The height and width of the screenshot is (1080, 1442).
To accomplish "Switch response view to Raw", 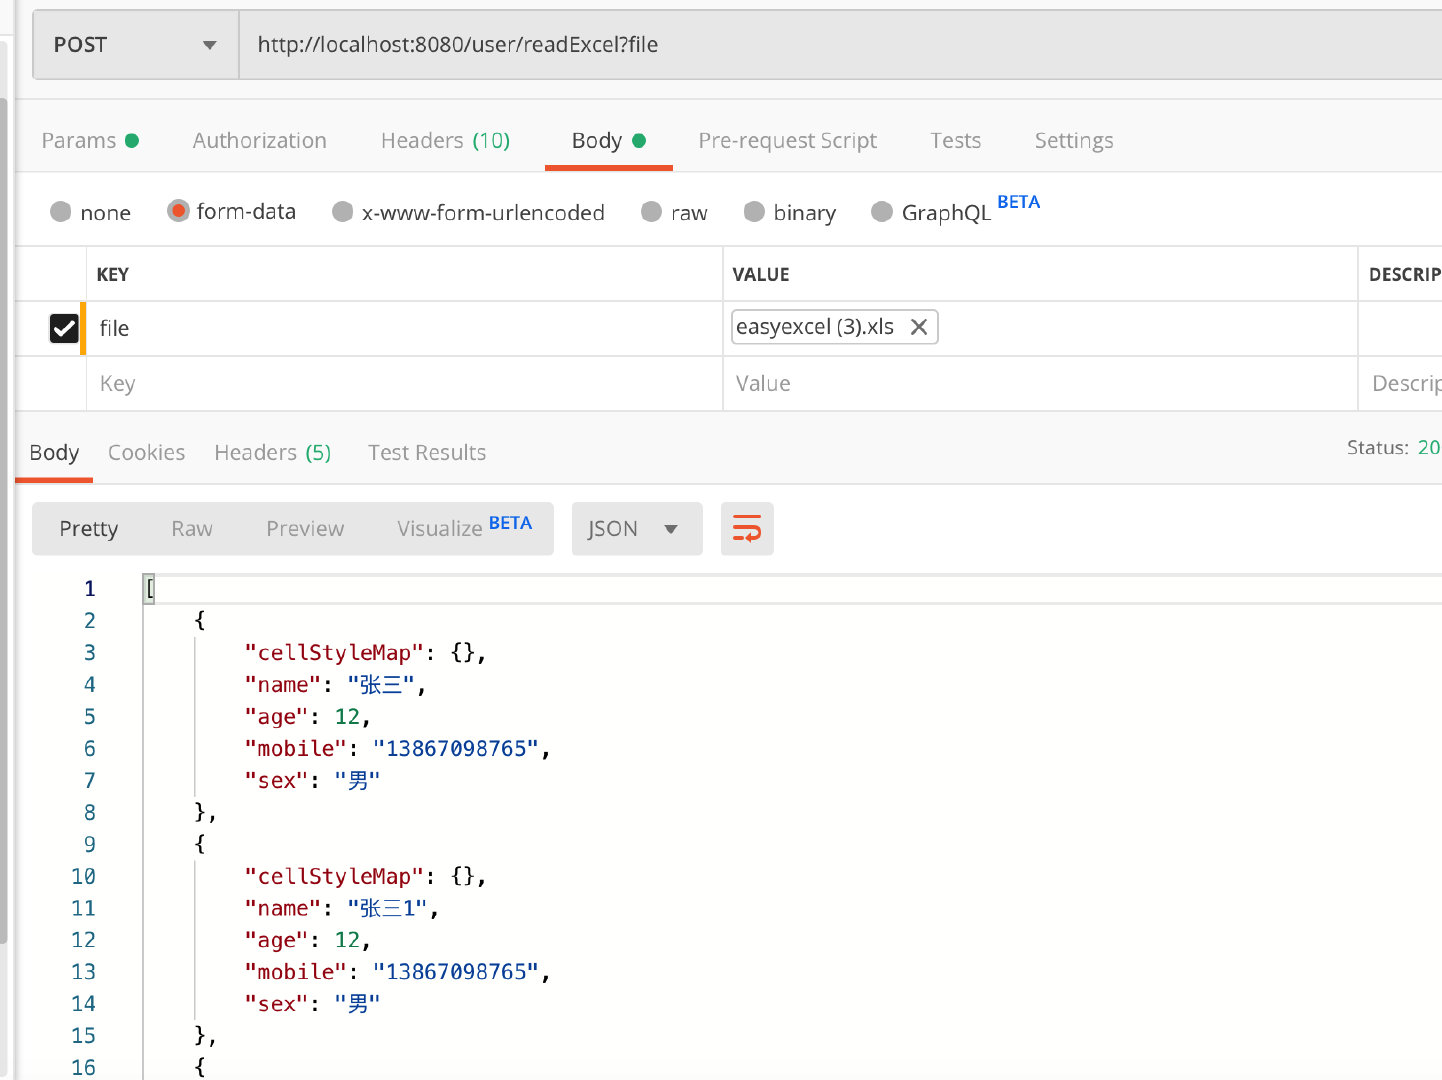I will point(191,528).
